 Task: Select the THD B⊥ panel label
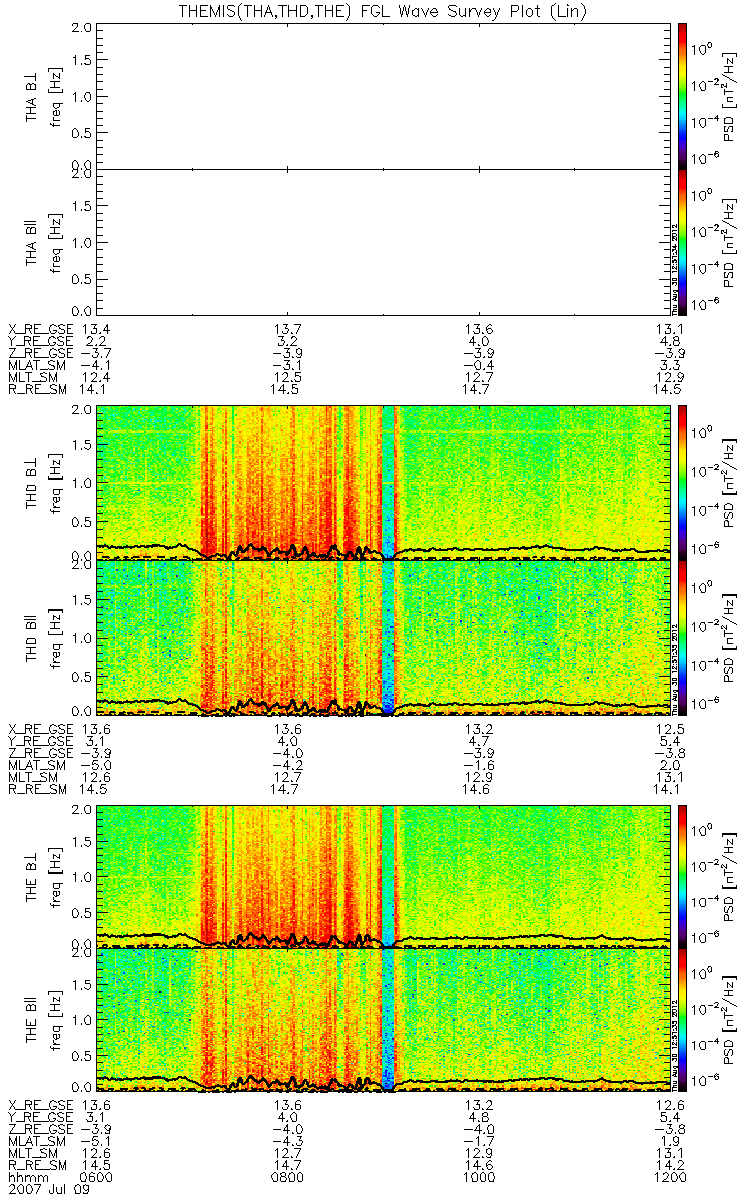click(32, 482)
